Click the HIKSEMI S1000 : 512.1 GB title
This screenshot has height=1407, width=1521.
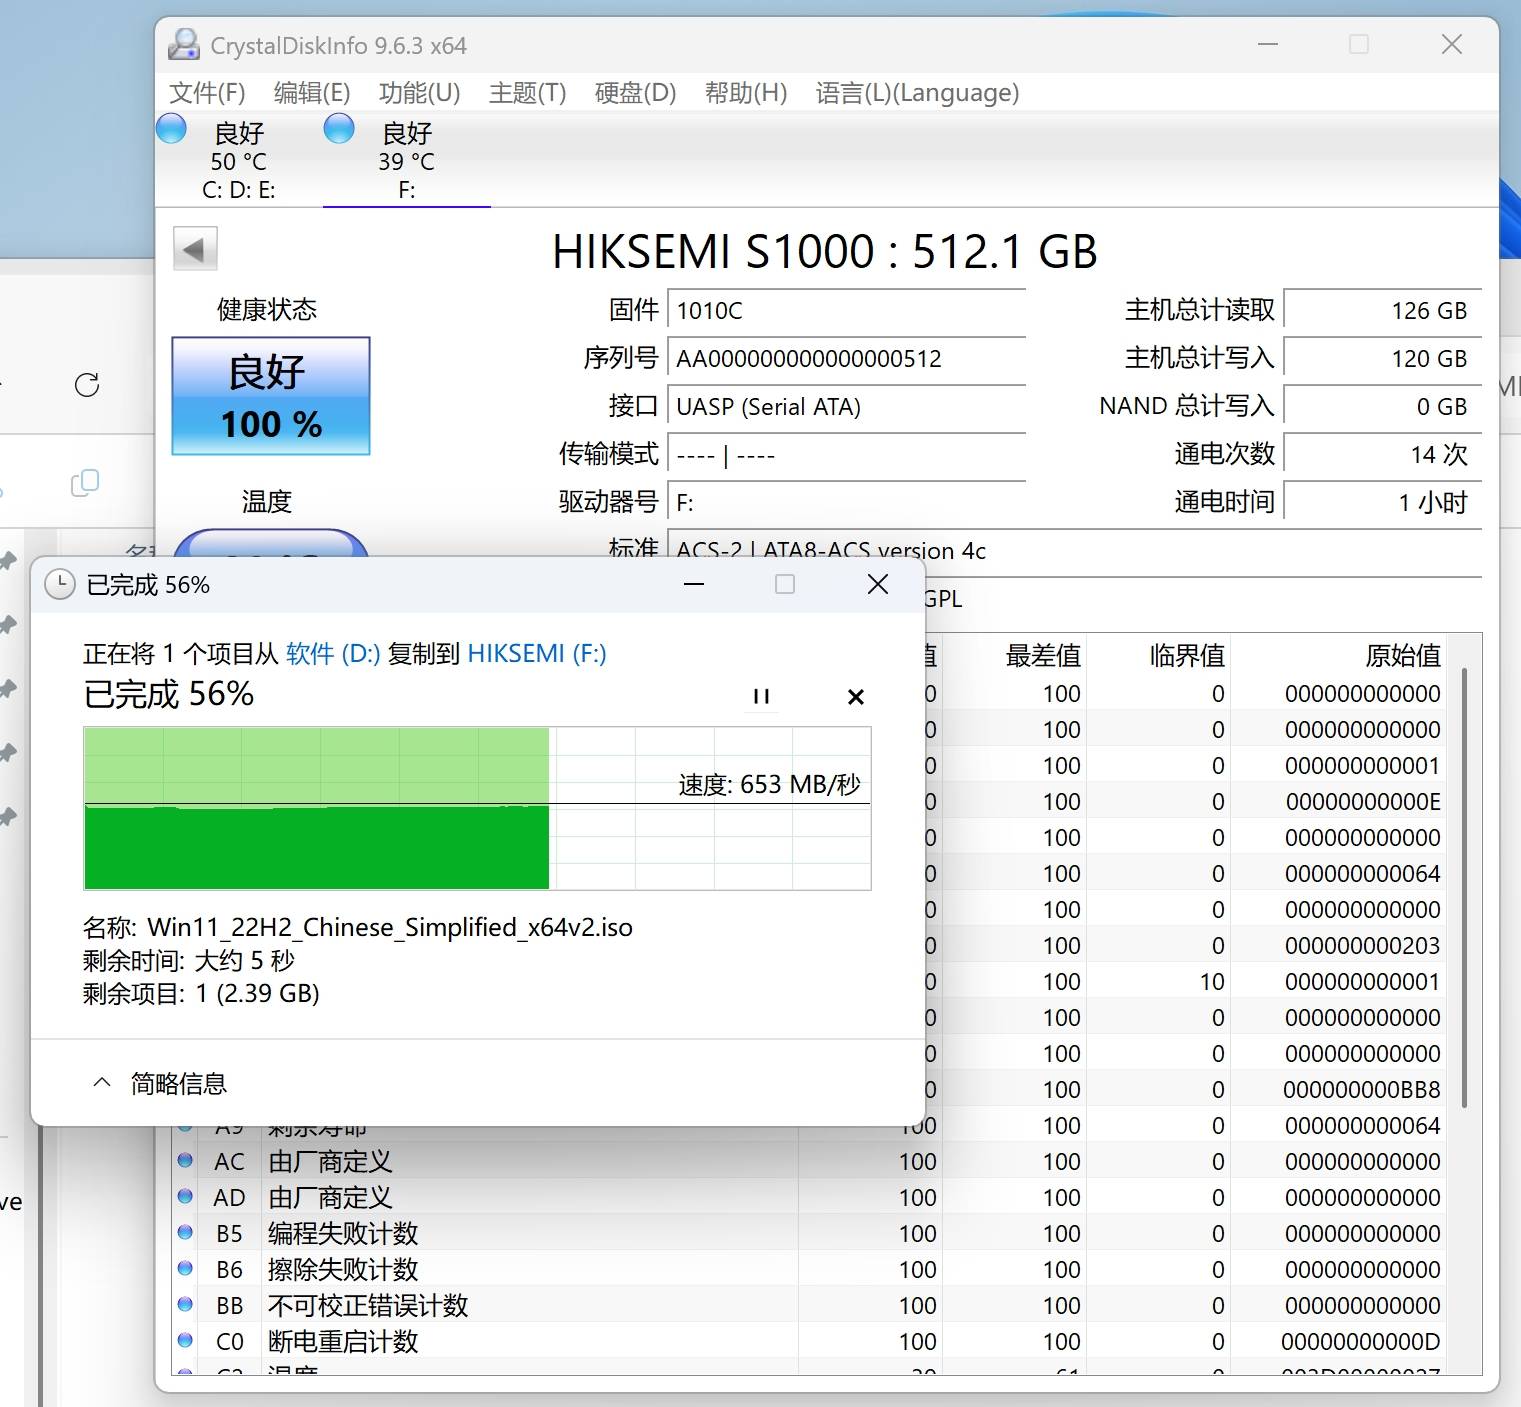coord(825,251)
